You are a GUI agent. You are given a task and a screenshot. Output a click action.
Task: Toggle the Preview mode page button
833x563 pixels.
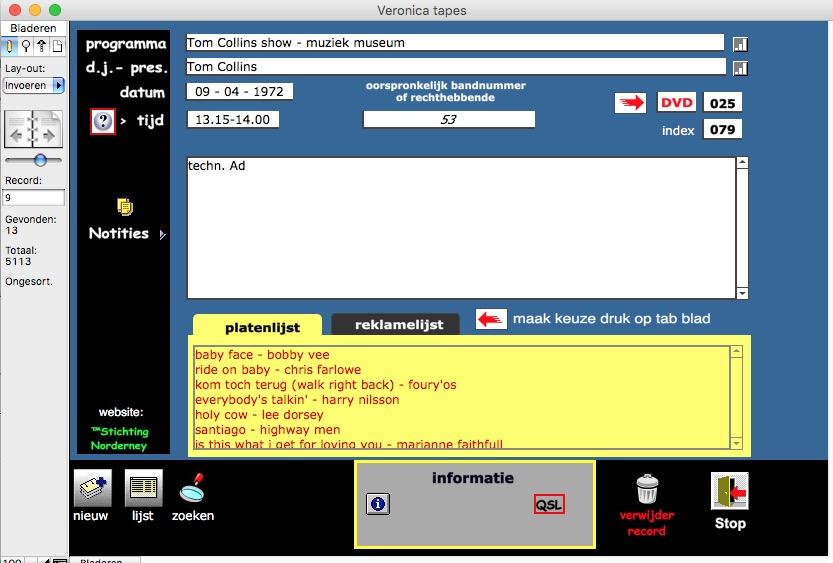click(x=57, y=46)
